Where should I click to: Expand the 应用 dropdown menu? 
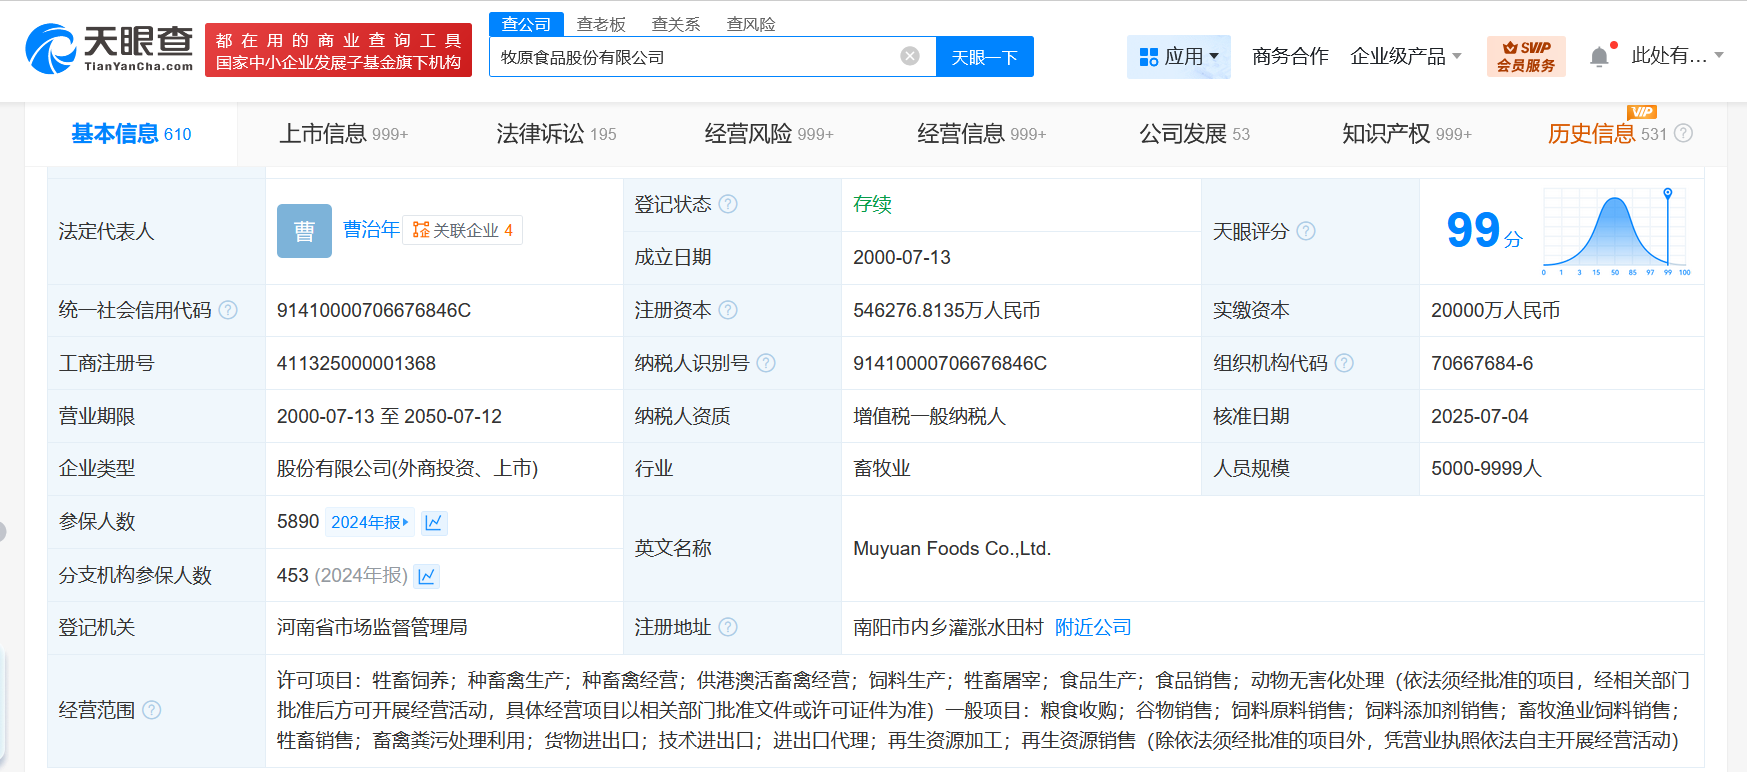coord(1180,57)
